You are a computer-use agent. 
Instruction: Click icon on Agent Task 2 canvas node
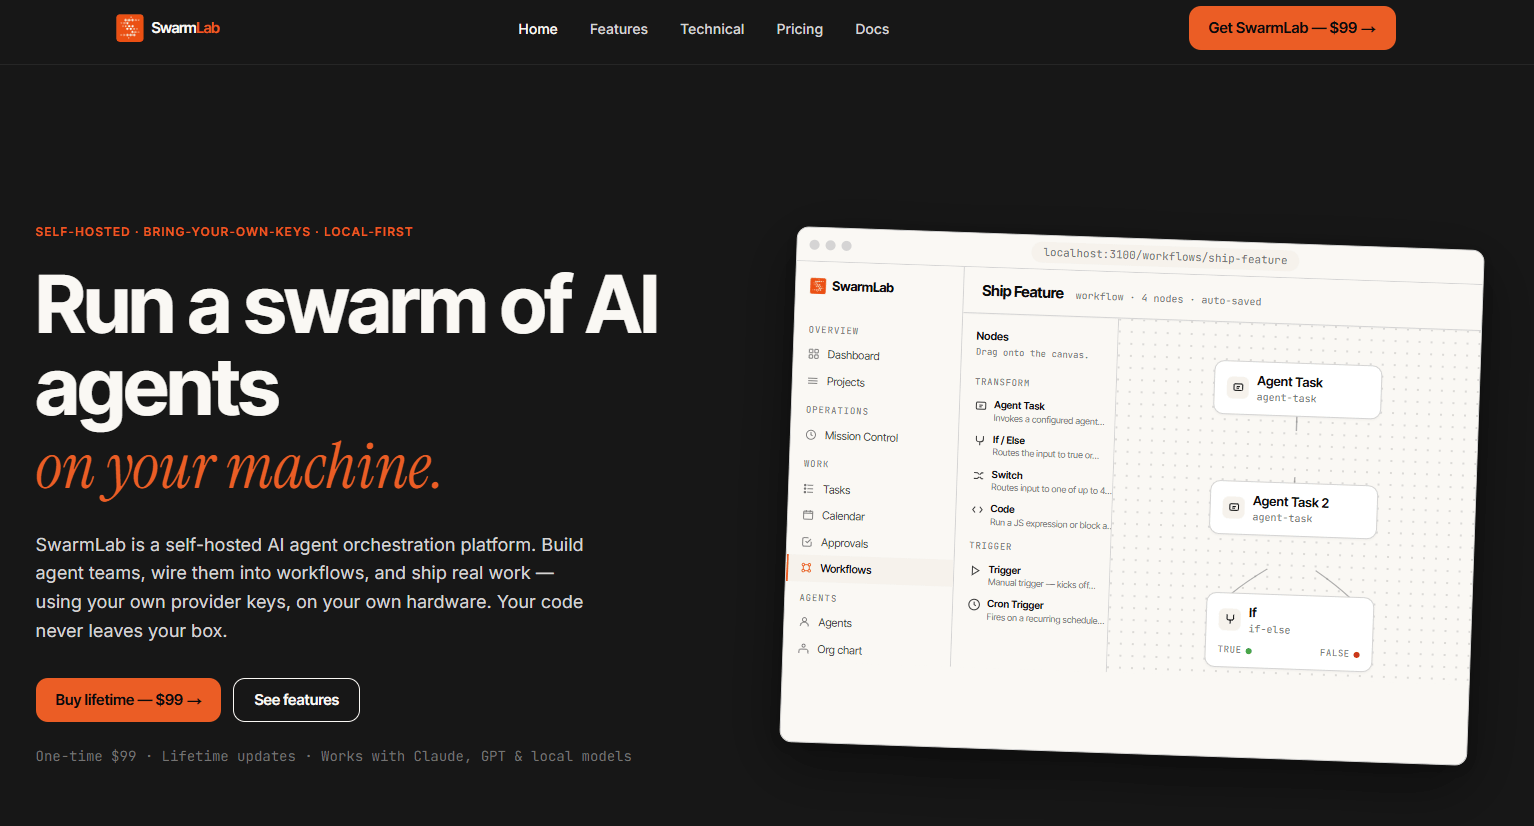[1234, 507]
